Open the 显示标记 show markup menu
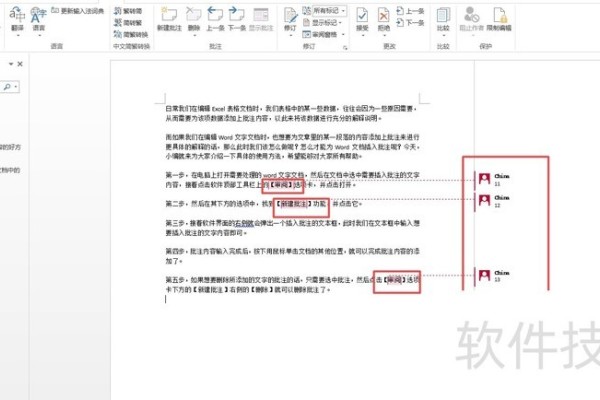 [x=322, y=23]
